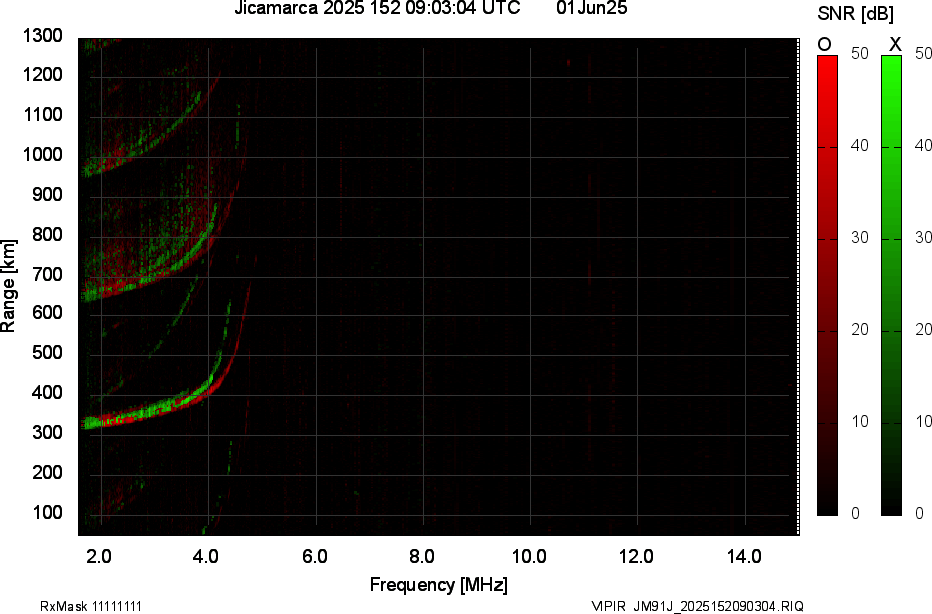Click the 1000 range tick label
Image resolution: width=932 pixels, height=614 pixels.
coord(43,155)
